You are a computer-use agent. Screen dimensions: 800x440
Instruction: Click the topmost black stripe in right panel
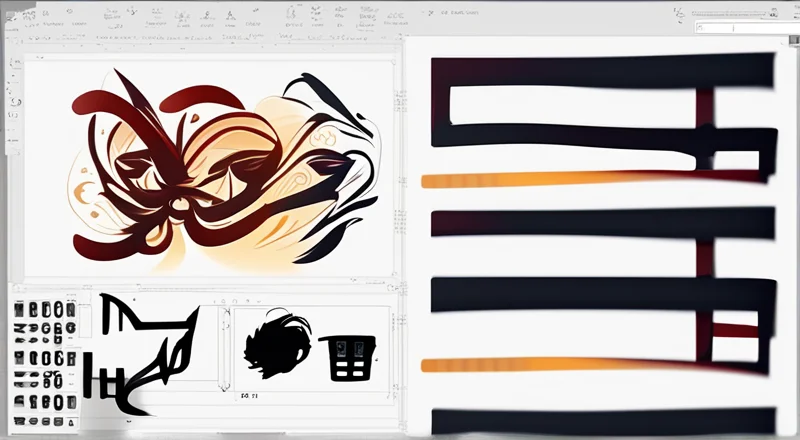tap(600, 70)
